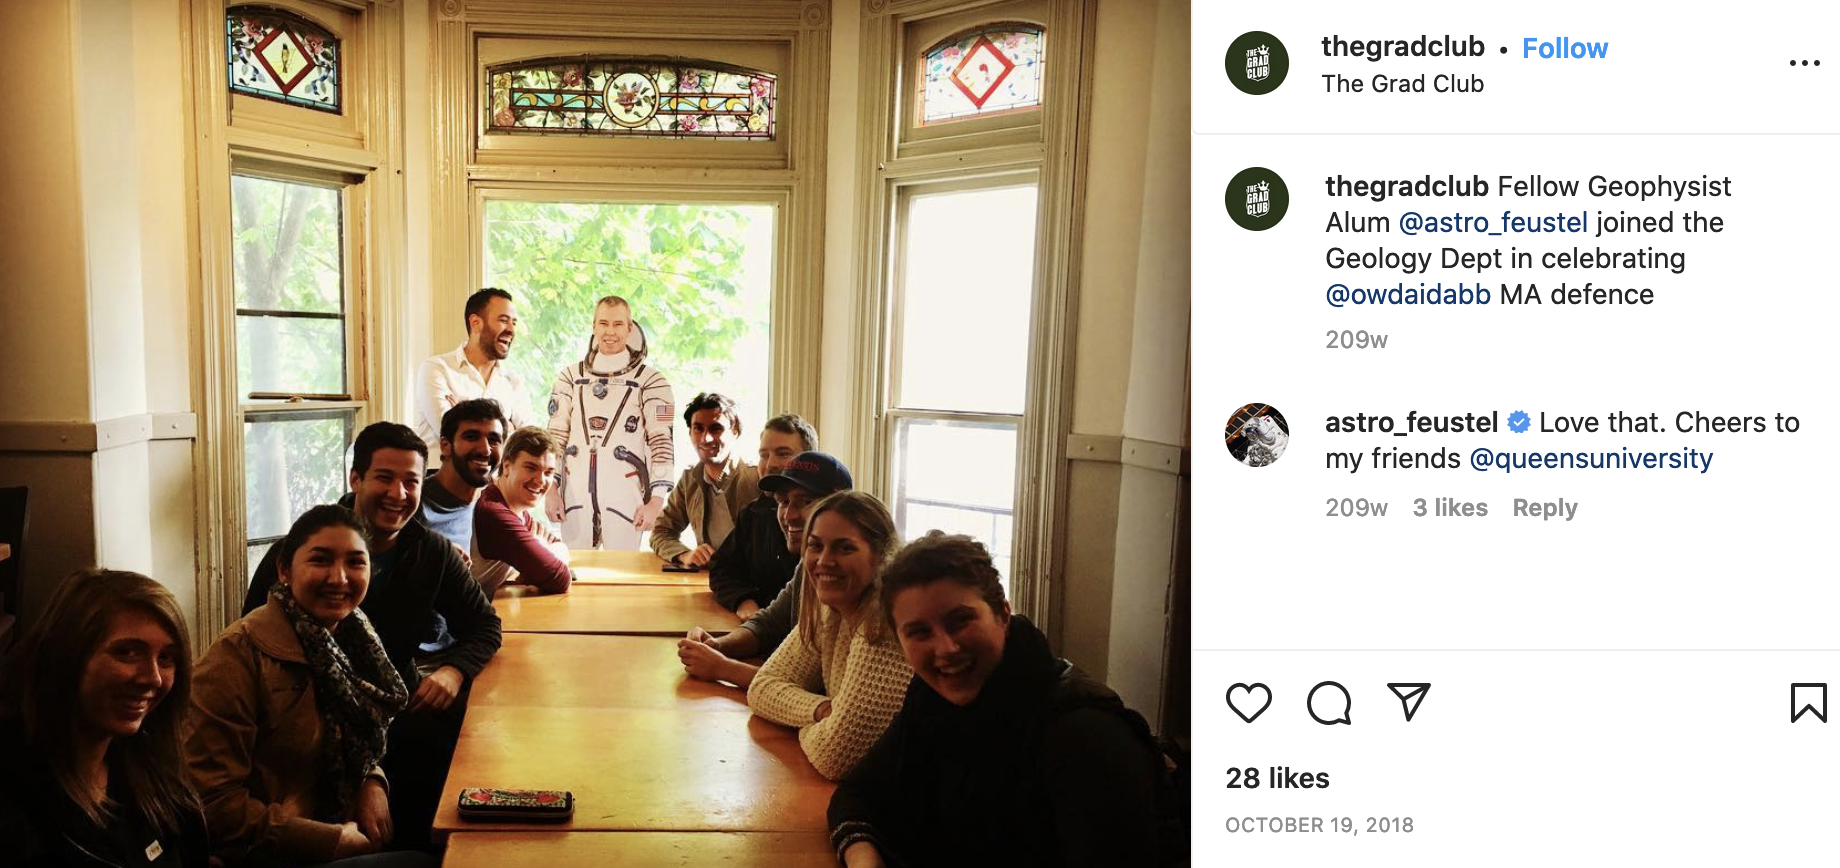Click the verified badge next to astro_feustel
1840x868 pixels.
coord(1519,422)
